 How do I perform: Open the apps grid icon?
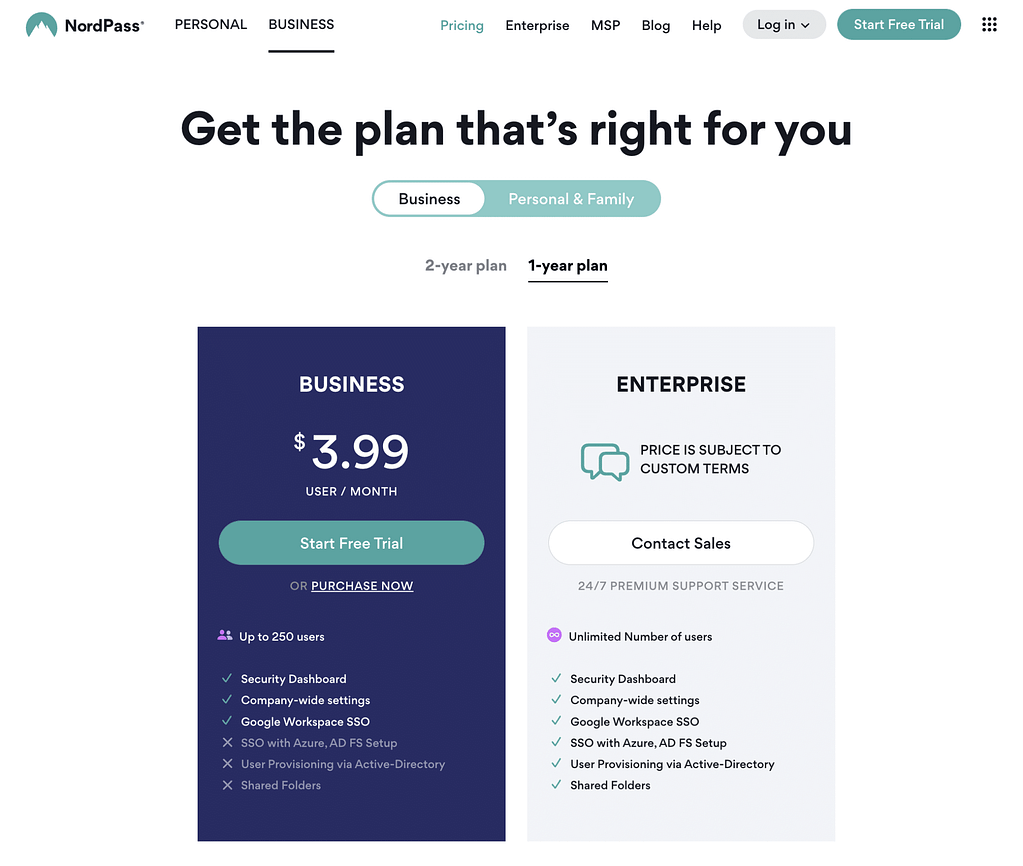989,25
